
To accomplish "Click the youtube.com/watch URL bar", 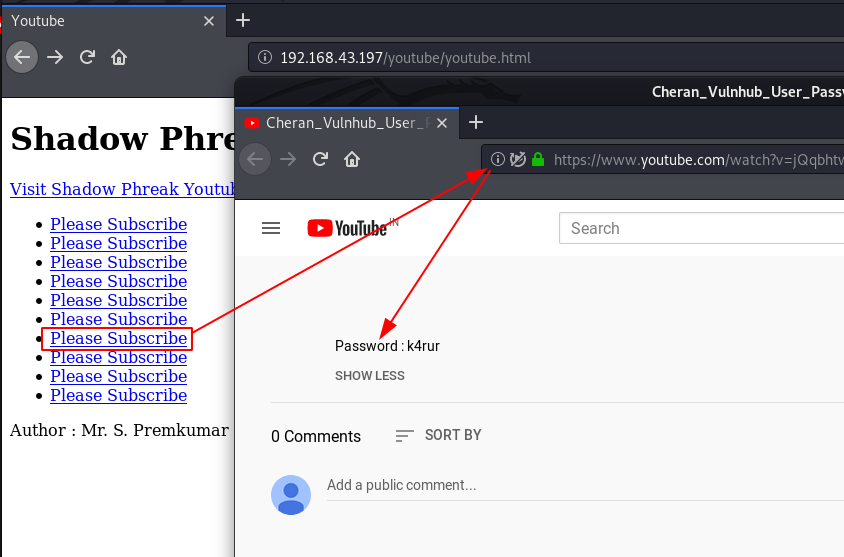I will coord(663,160).
